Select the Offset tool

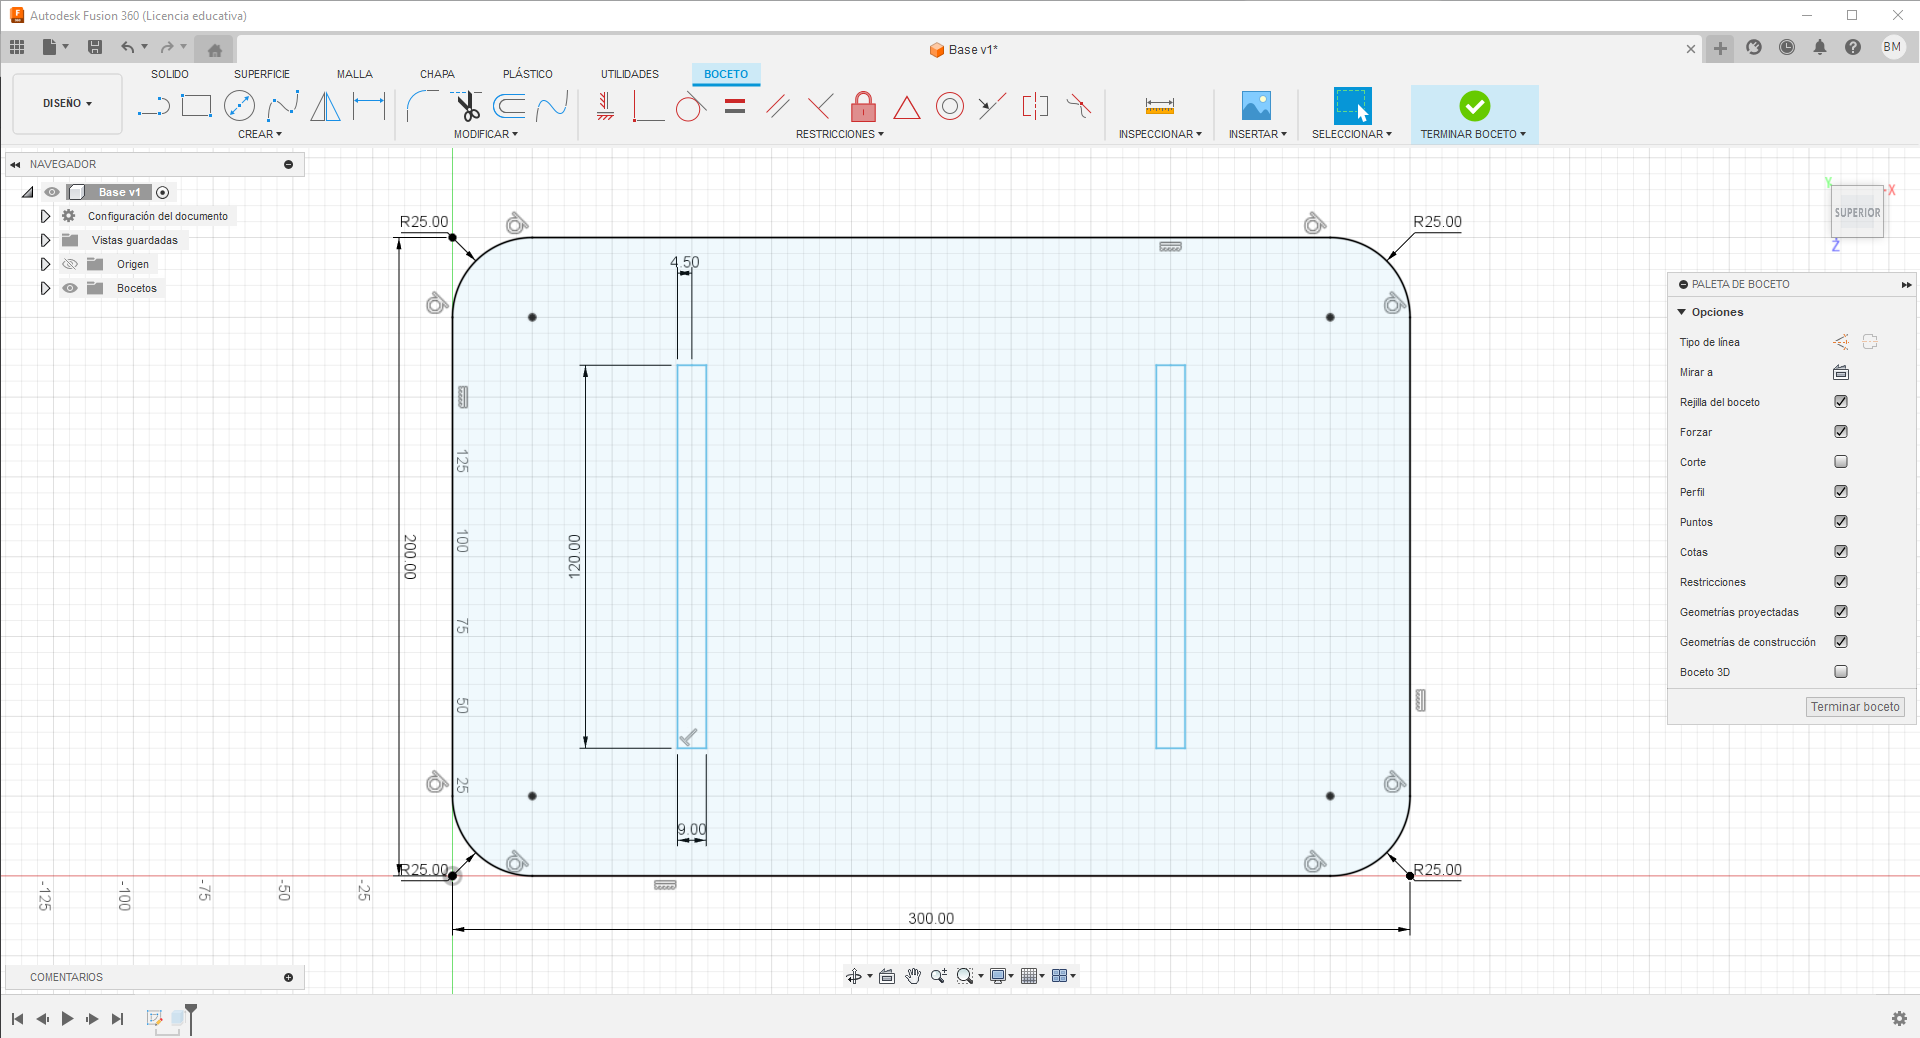pos(509,106)
